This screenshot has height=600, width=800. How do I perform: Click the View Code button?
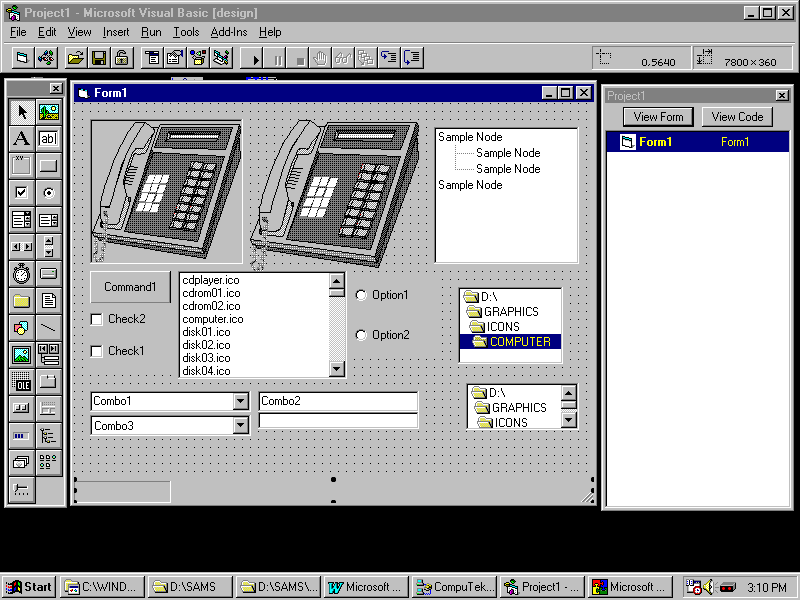737,117
